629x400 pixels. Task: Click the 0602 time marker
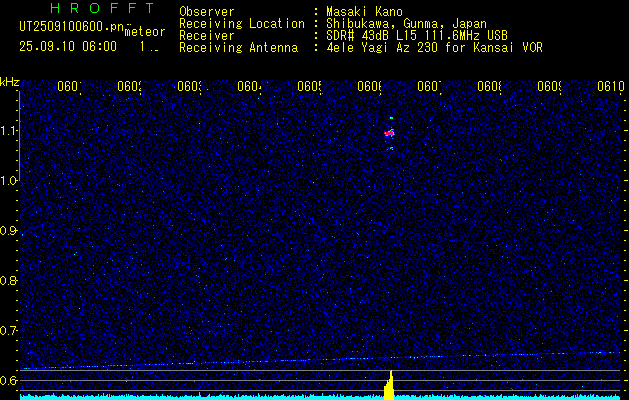point(130,86)
